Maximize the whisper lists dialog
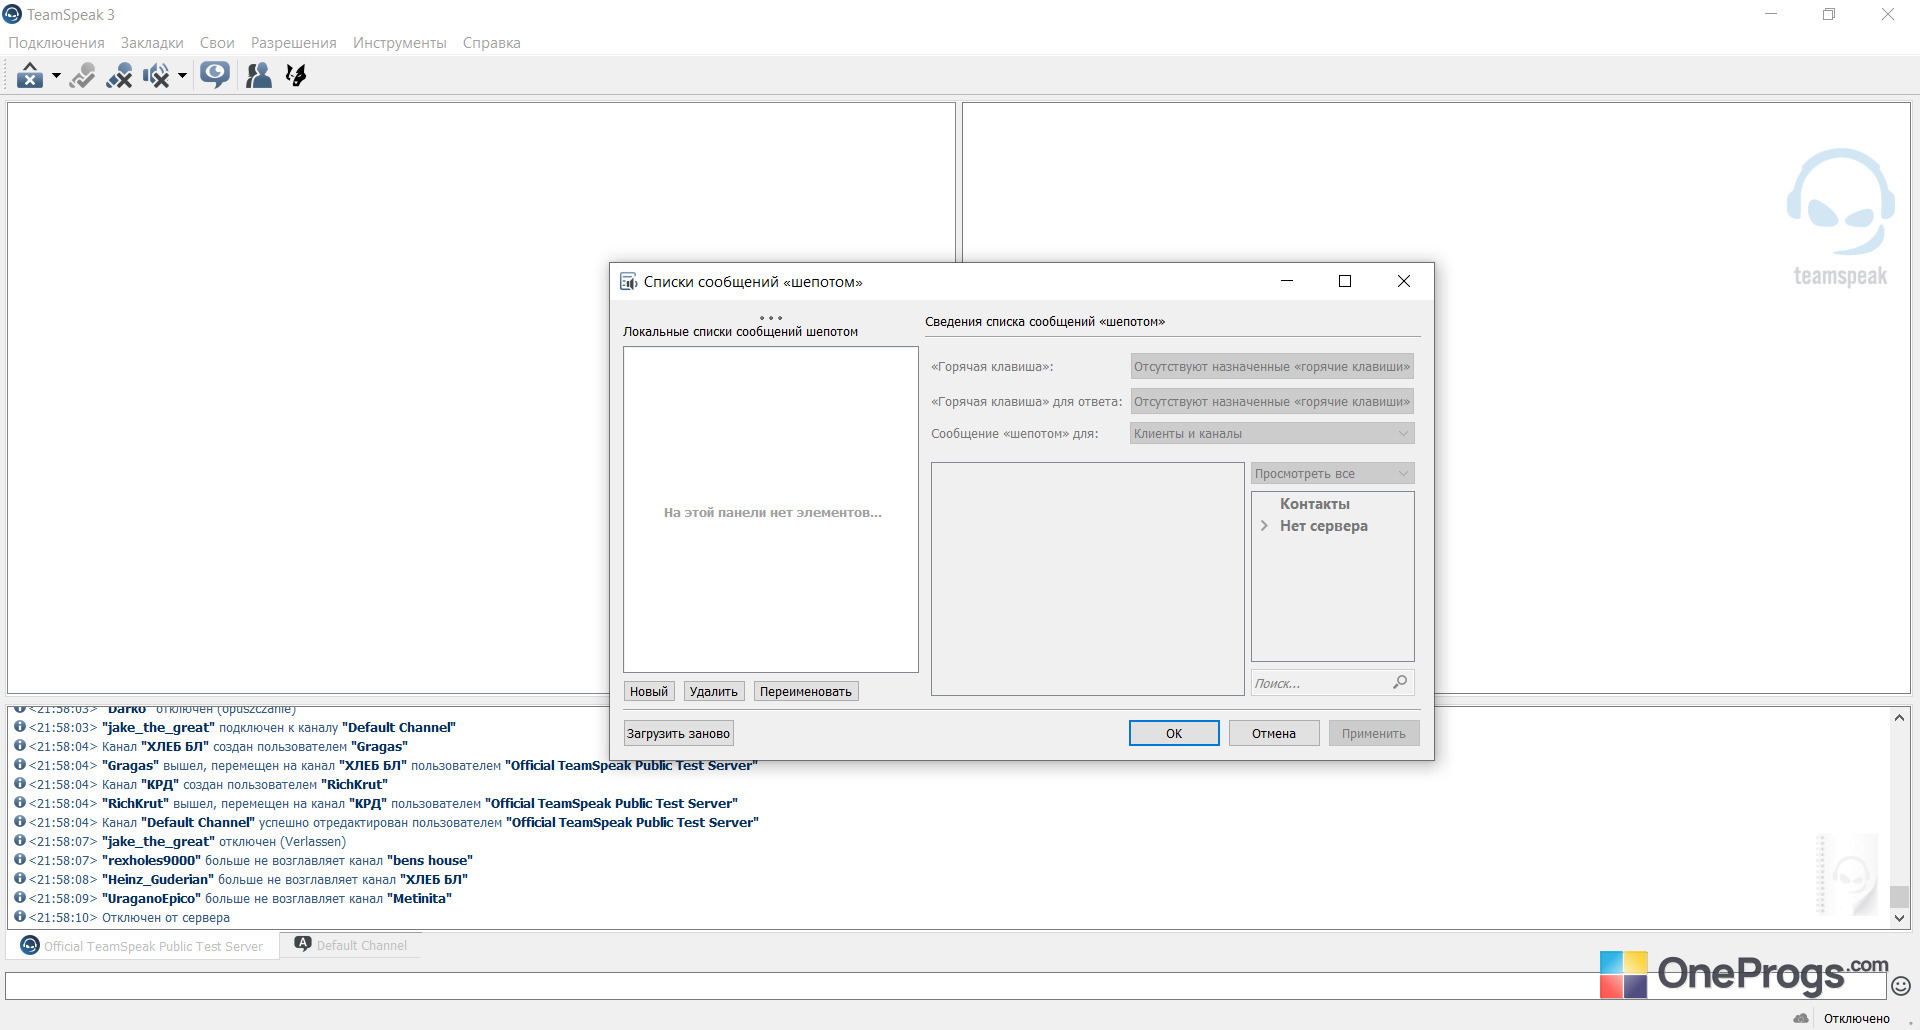 pyautogui.click(x=1345, y=281)
